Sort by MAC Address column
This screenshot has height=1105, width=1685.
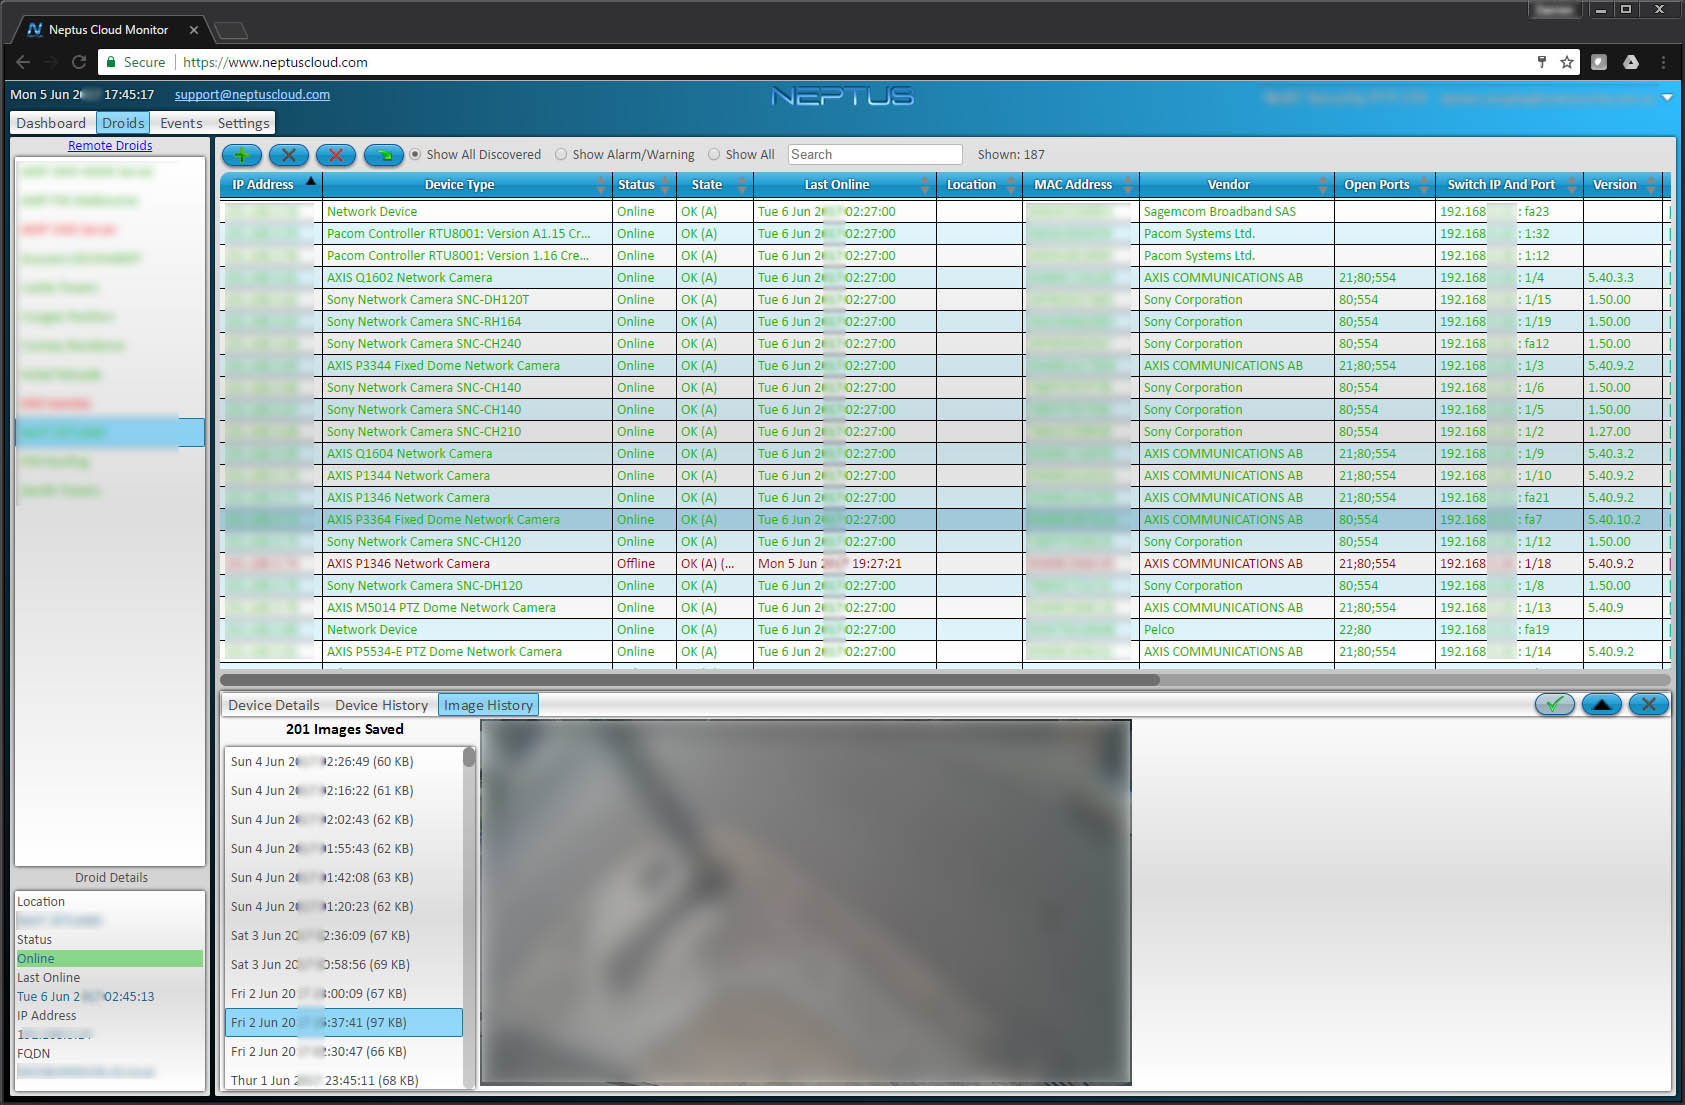pyautogui.click(x=1080, y=184)
